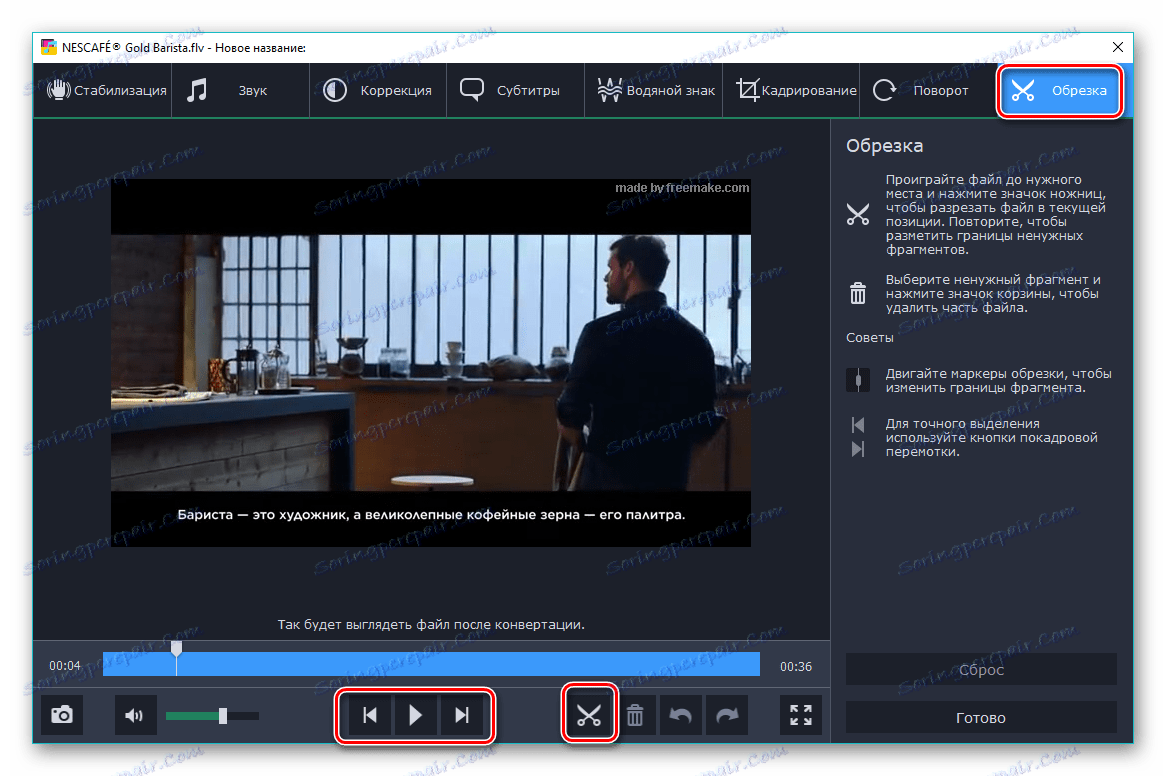The height and width of the screenshot is (776, 1166).
Task: Click the video preview frame
Action: [x=431, y=363]
